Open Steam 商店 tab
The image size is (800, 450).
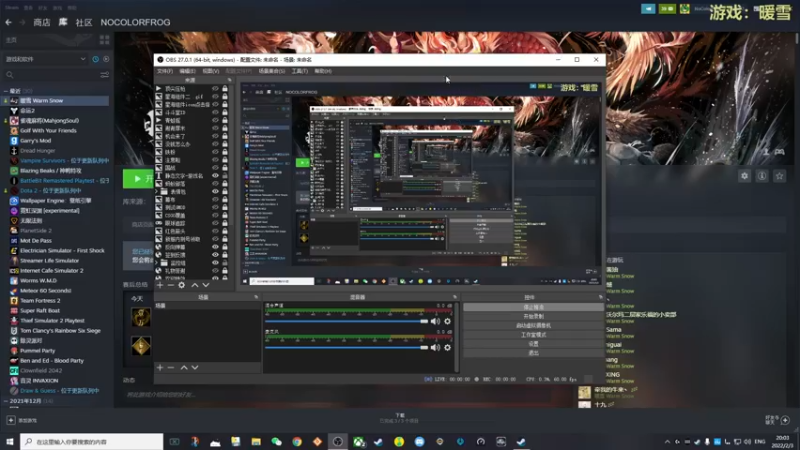[x=42, y=22]
